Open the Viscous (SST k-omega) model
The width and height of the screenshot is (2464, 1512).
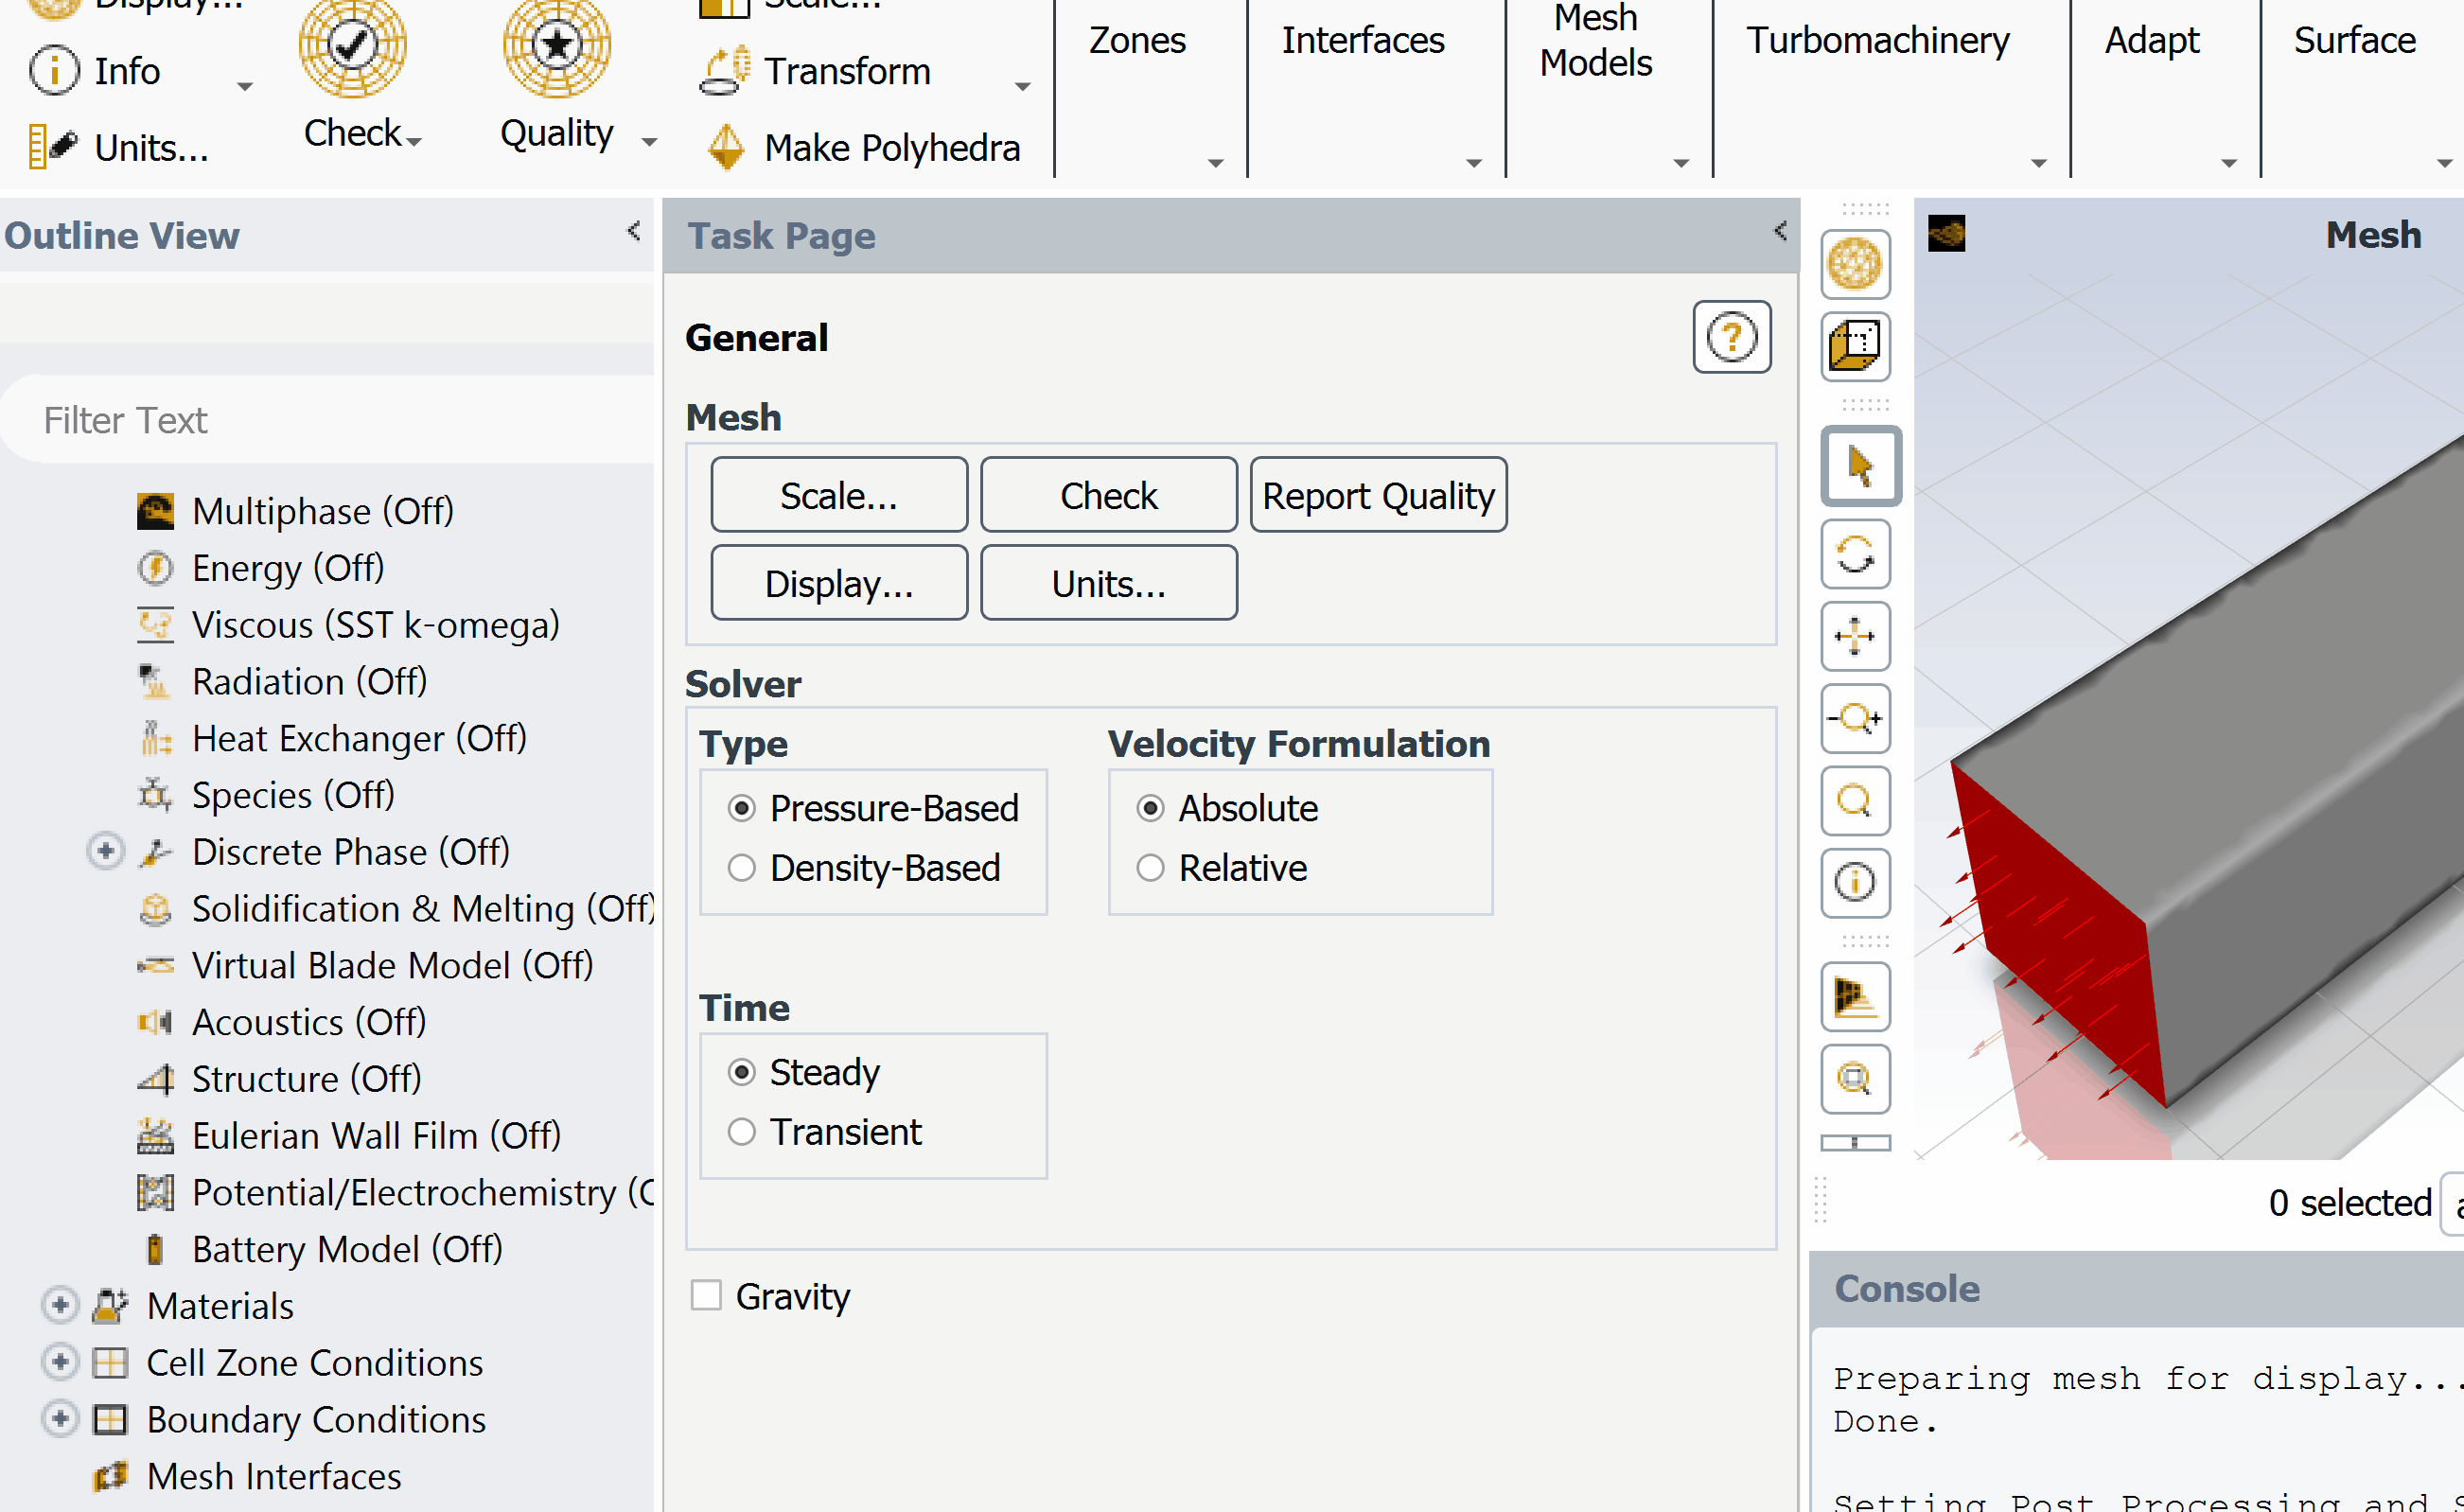[x=375, y=625]
